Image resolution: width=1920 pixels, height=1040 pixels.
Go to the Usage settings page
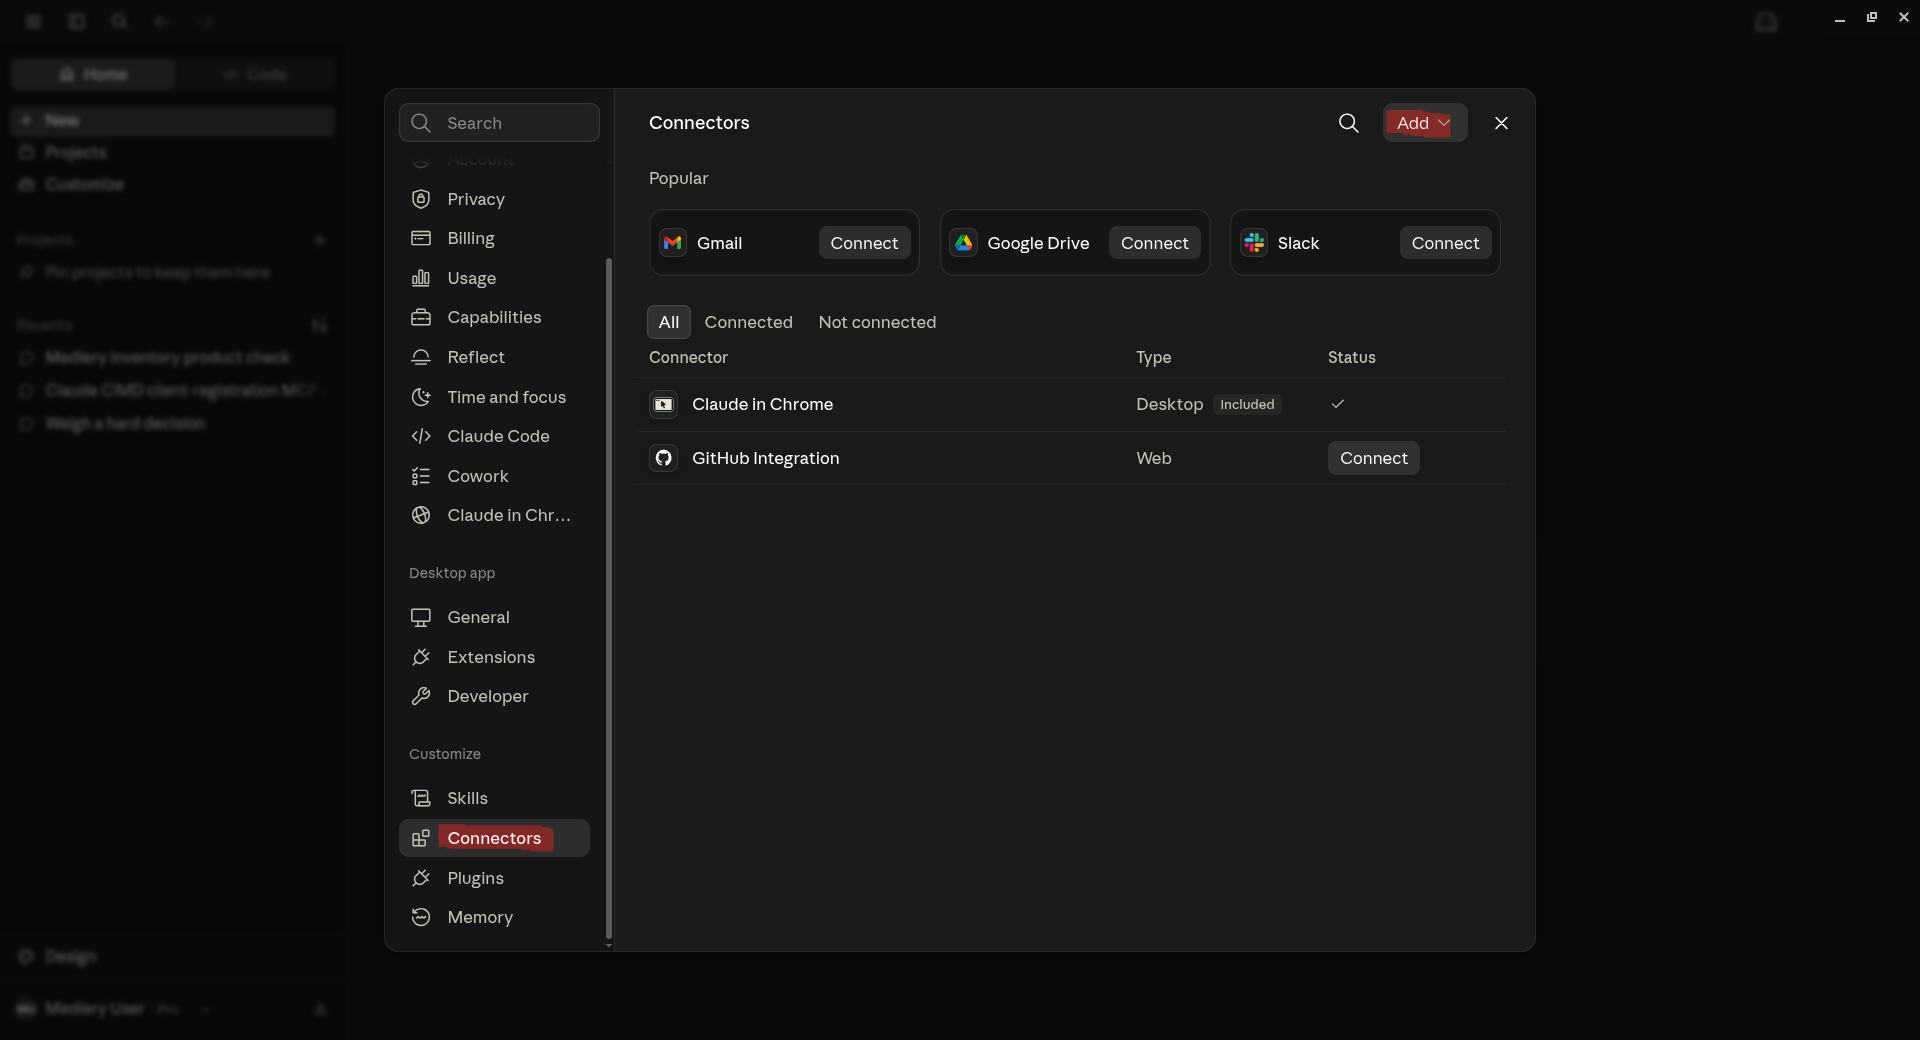click(494, 278)
